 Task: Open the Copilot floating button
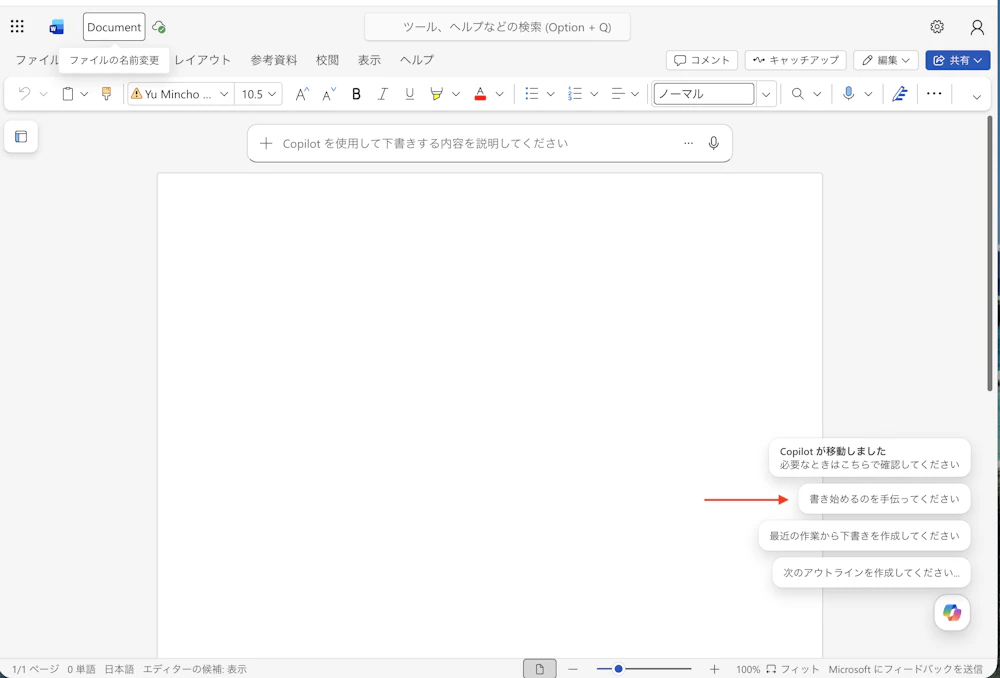tap(952, 613)
